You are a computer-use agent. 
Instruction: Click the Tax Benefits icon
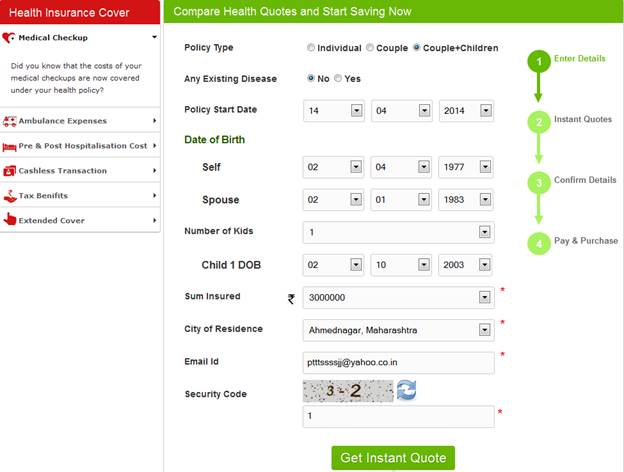click(10, 196)
